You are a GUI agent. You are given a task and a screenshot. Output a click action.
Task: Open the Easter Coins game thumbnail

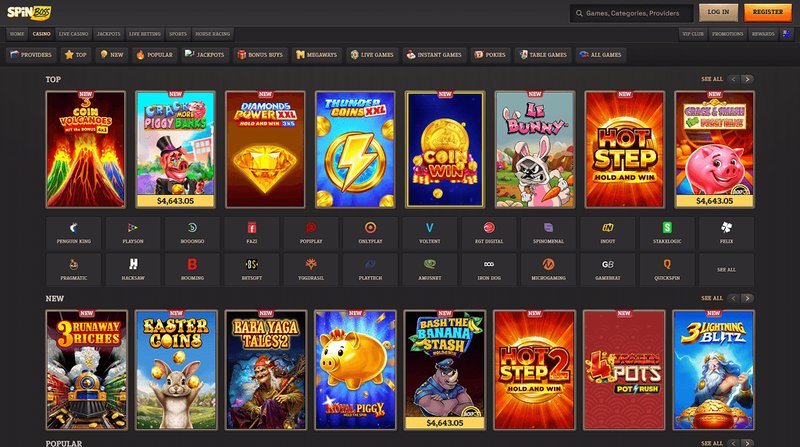click(x=176, y=370)
